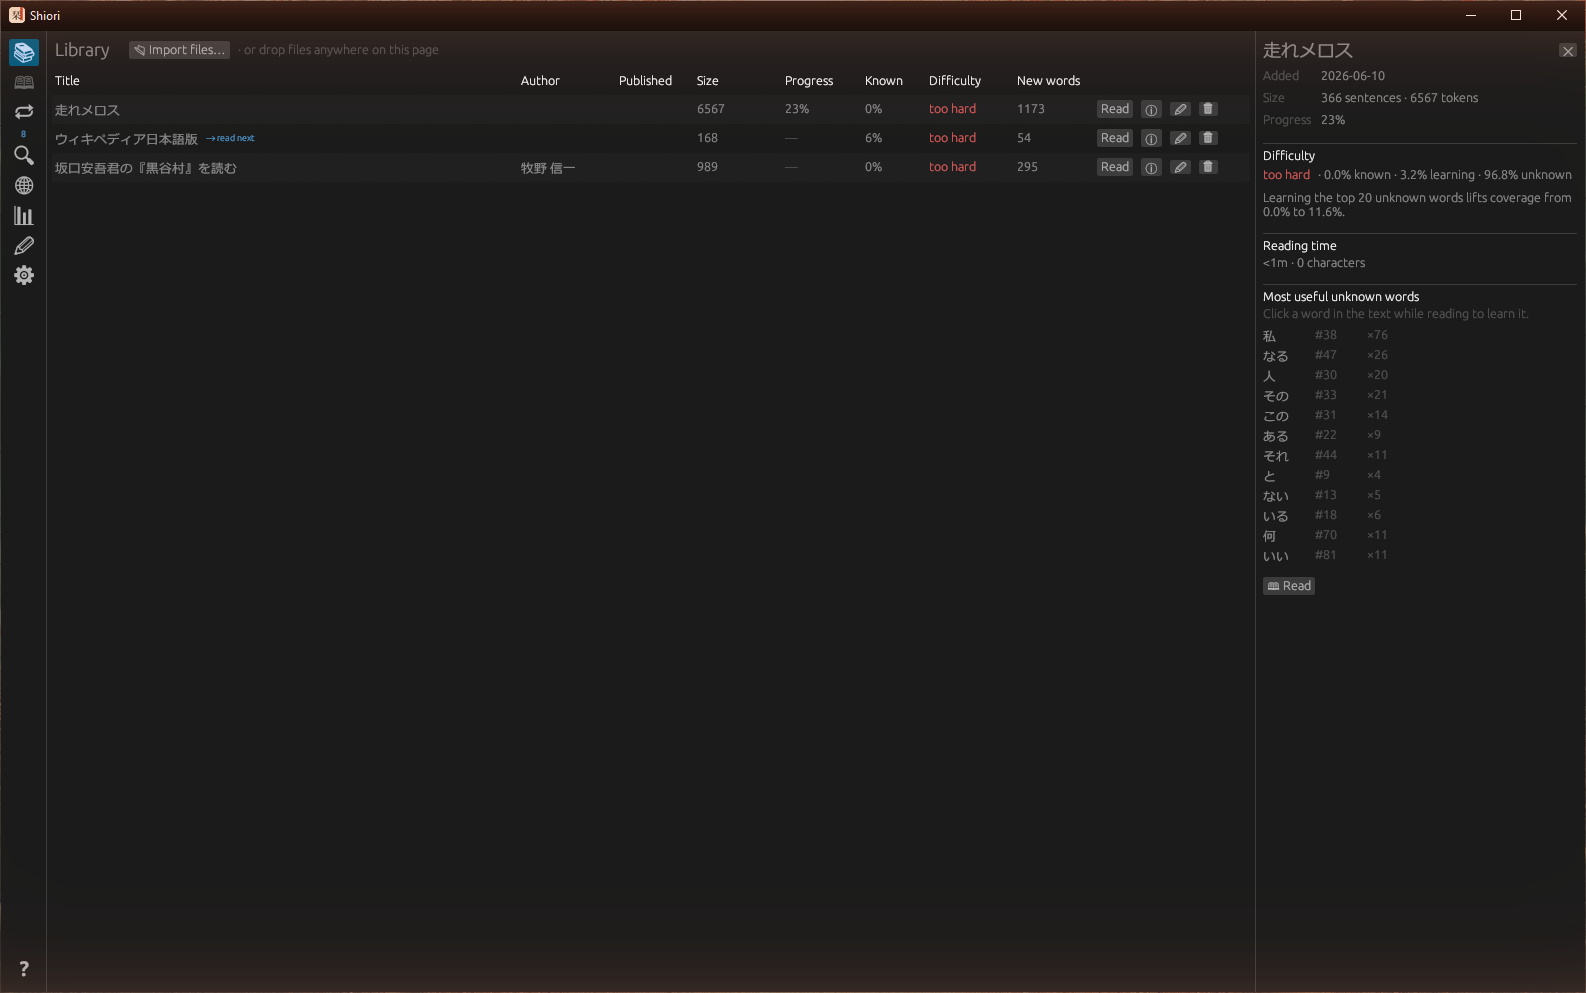Open the search magnifier in sidebar

(x=24, y=155)
